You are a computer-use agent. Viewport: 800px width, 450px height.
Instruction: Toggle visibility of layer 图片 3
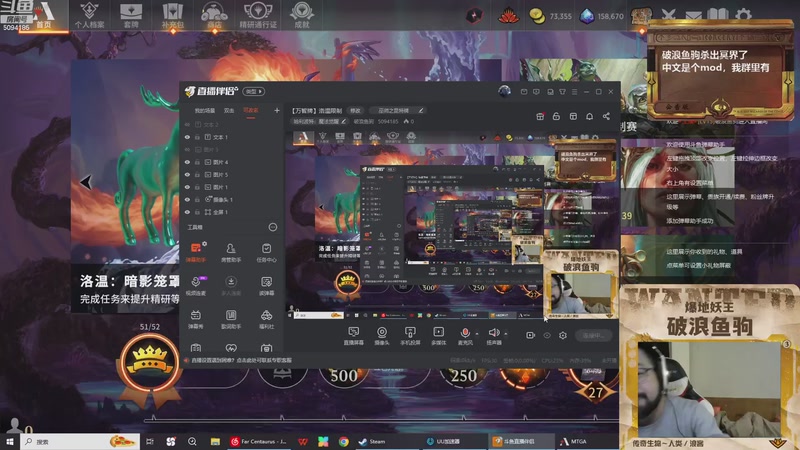click(x=187, y=149)
